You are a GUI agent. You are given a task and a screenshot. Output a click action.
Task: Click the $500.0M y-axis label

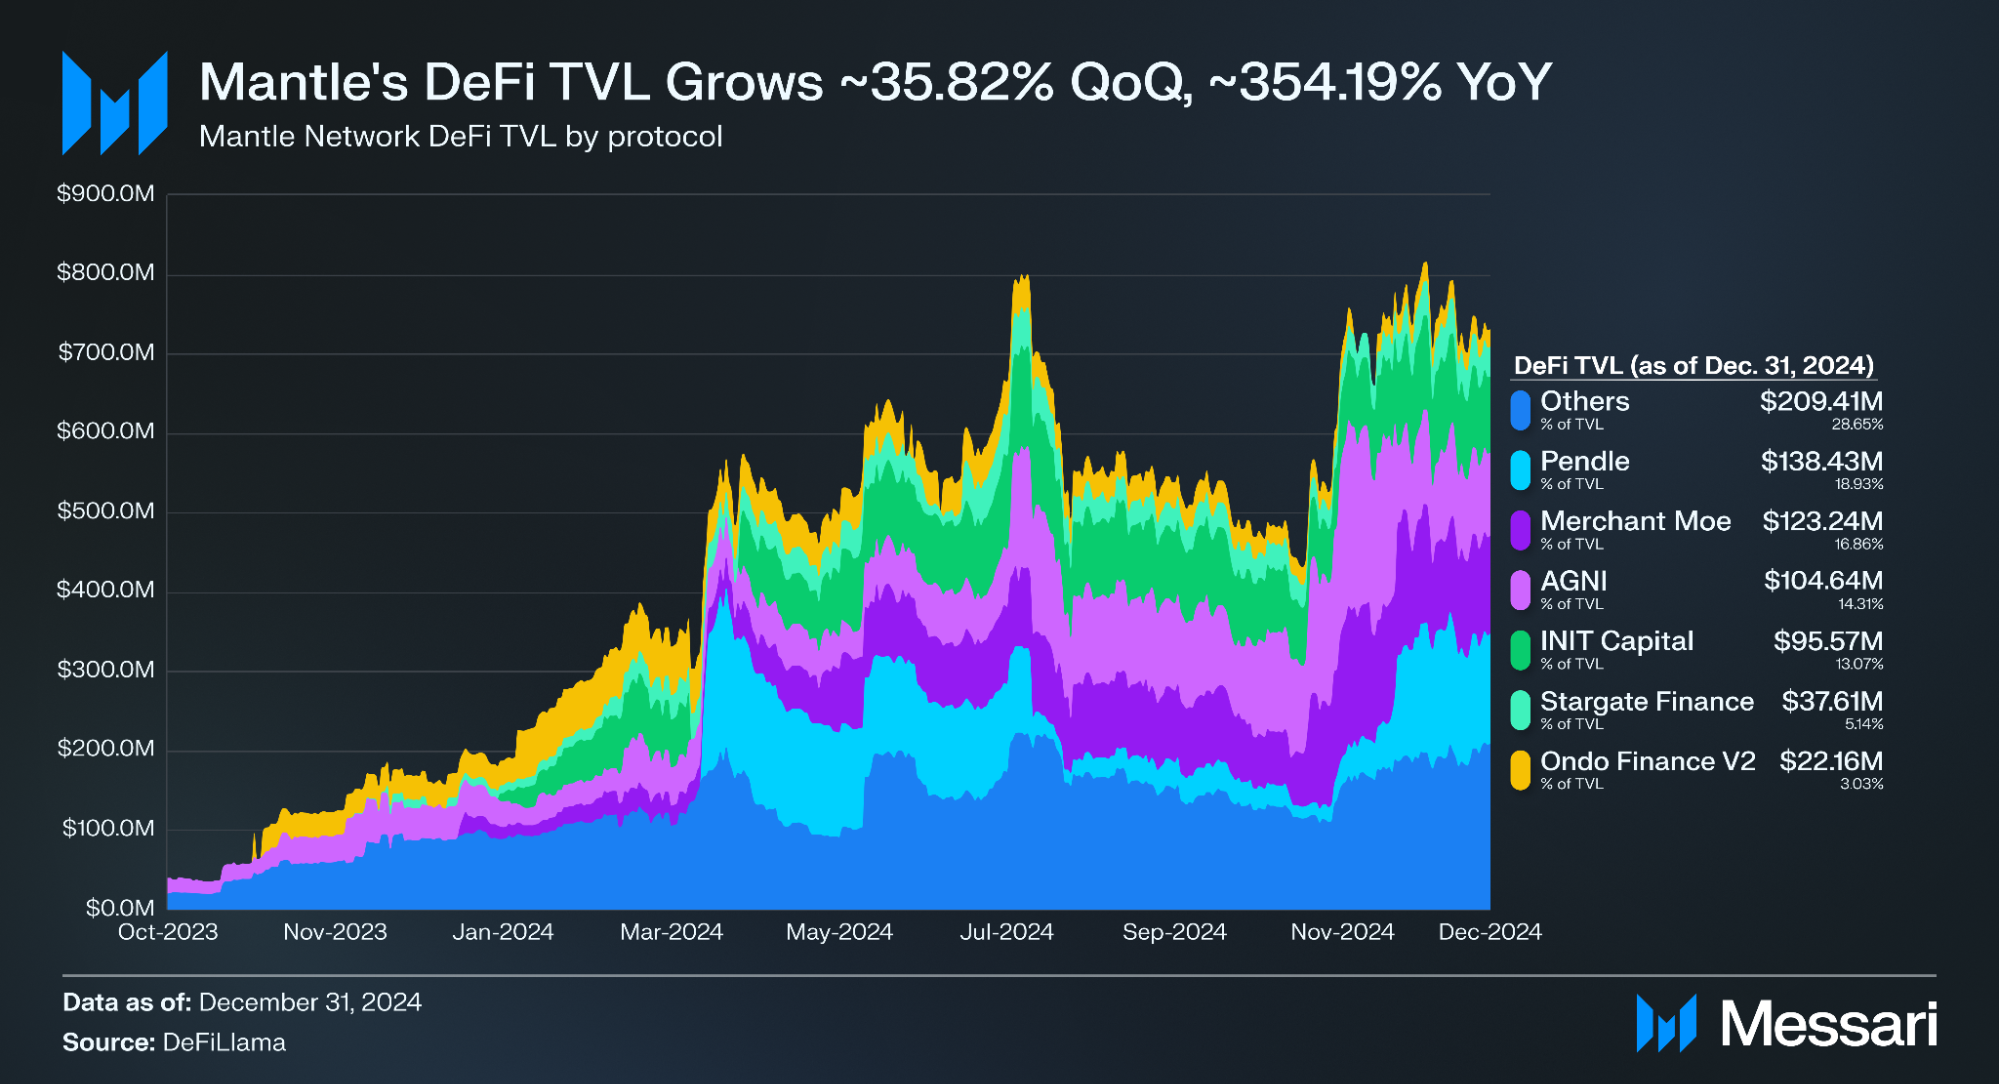pos(106,511)
